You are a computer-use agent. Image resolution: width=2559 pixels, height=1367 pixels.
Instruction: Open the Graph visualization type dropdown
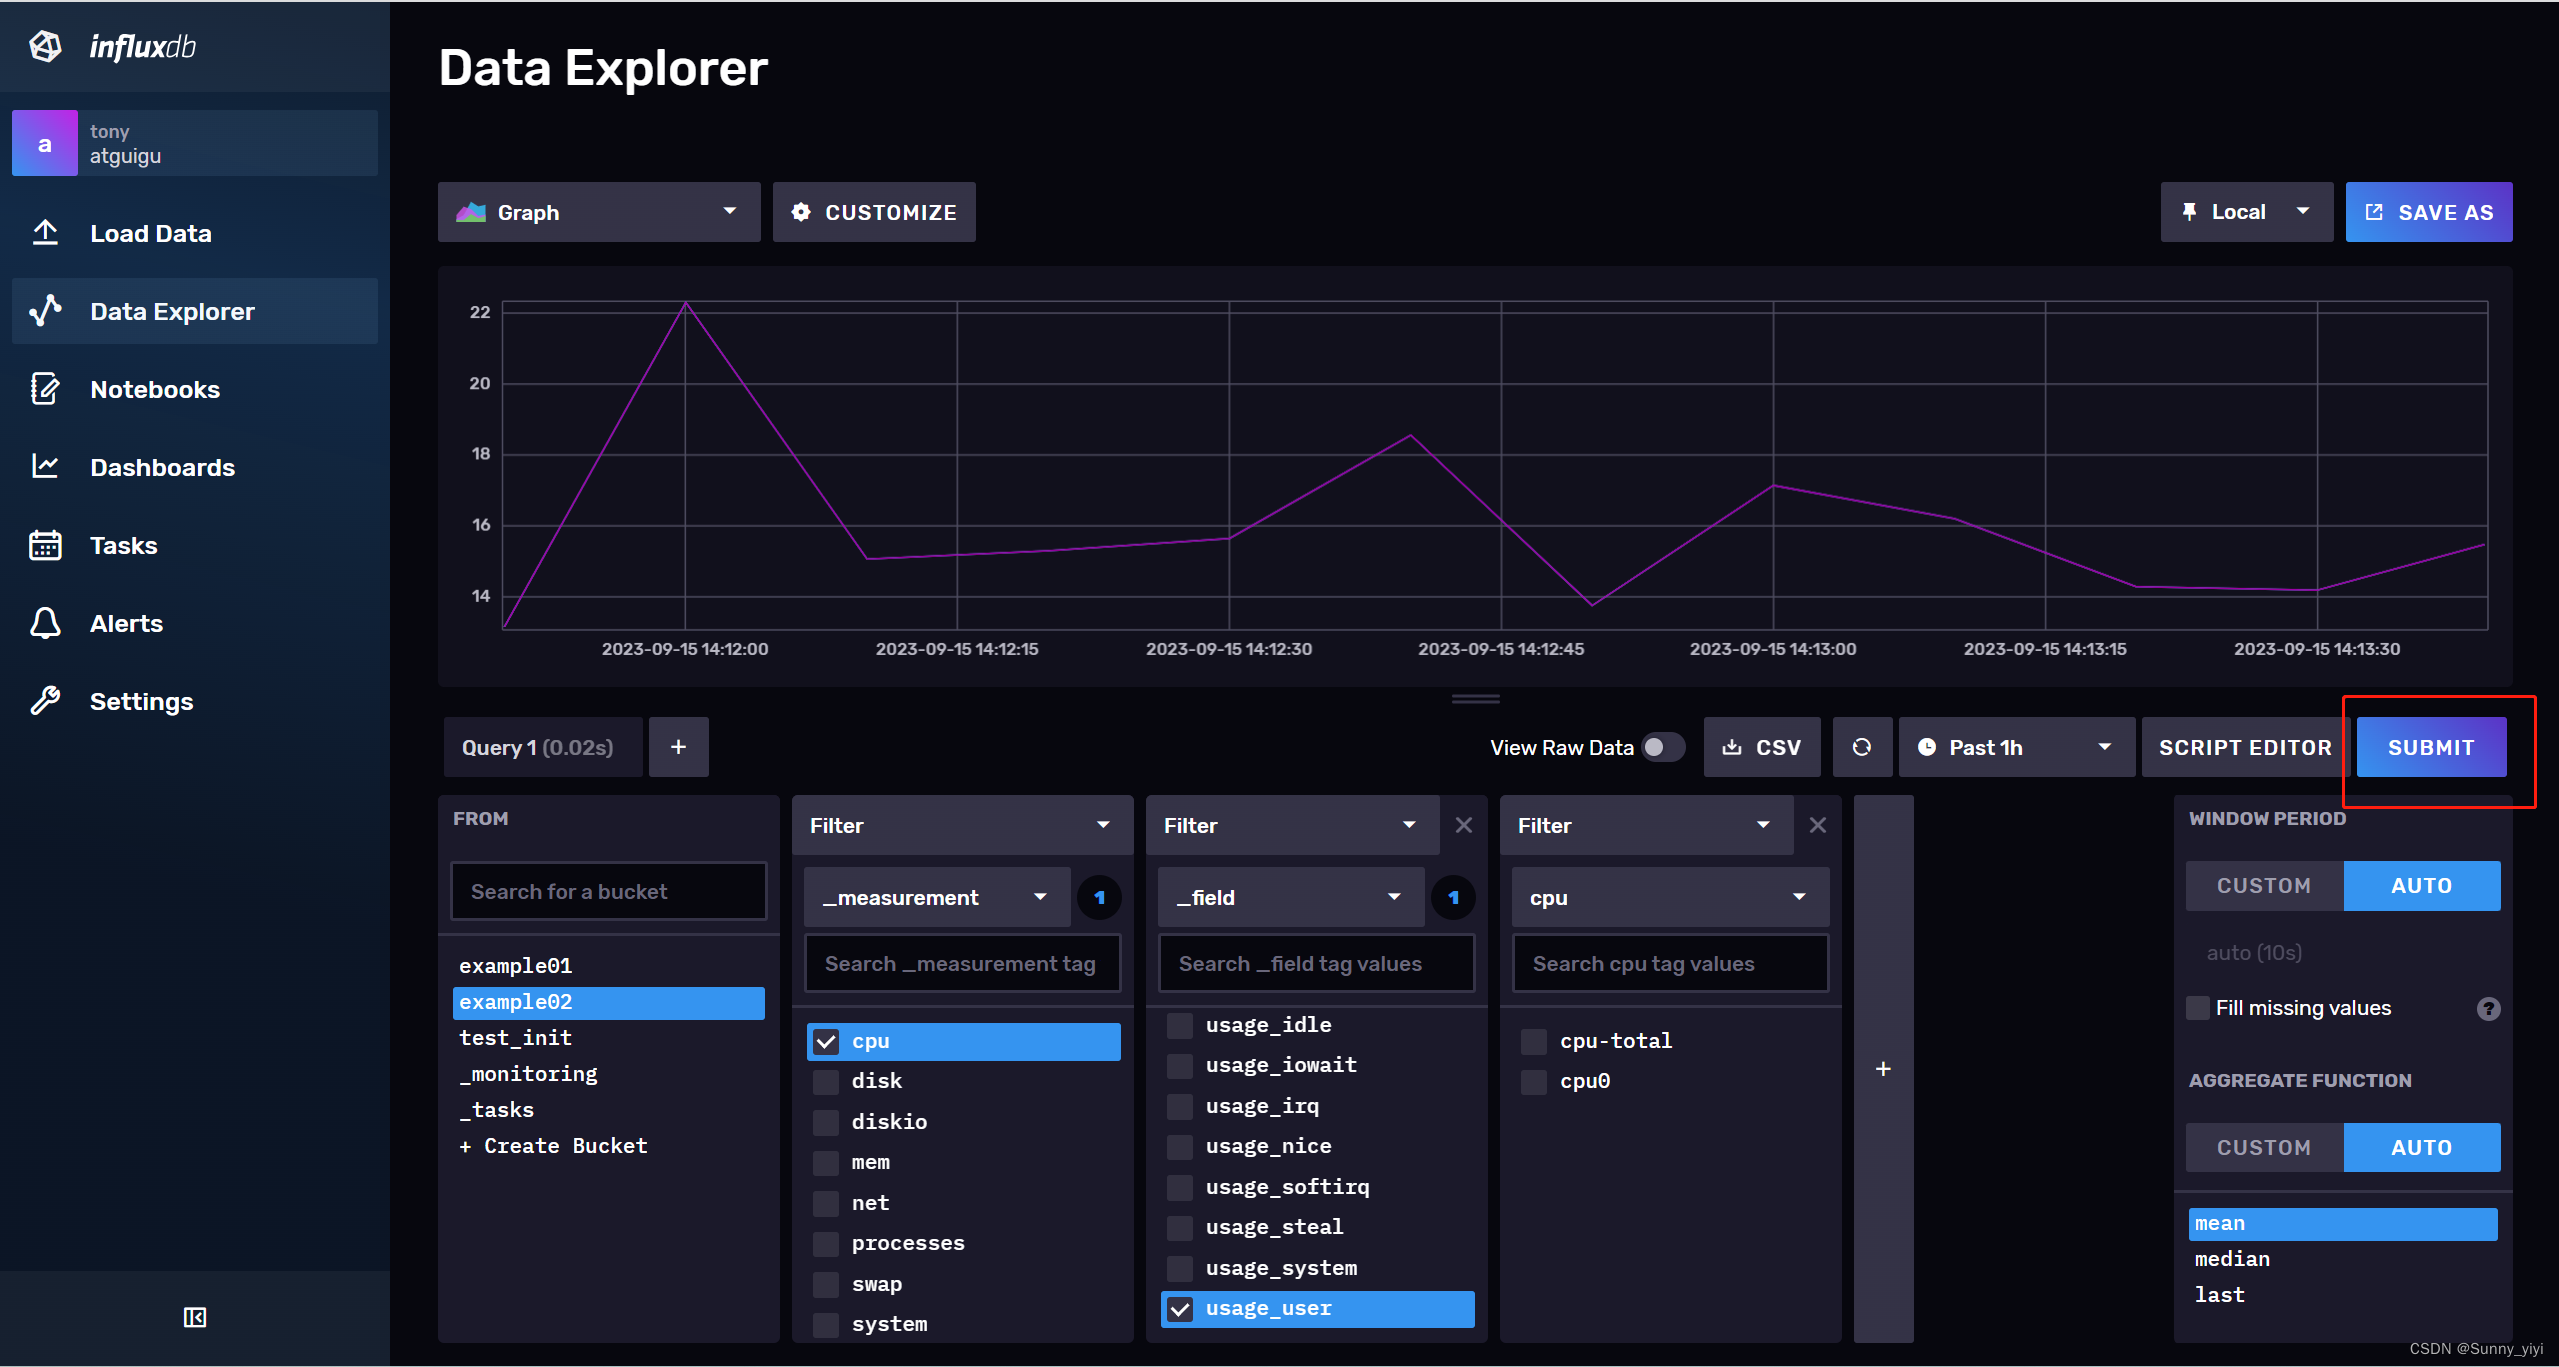[599, 212]
